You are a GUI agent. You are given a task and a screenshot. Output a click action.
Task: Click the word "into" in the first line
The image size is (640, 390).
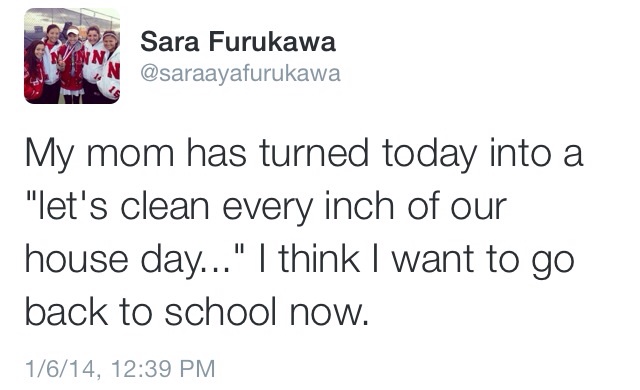click(x=520, y=153)
